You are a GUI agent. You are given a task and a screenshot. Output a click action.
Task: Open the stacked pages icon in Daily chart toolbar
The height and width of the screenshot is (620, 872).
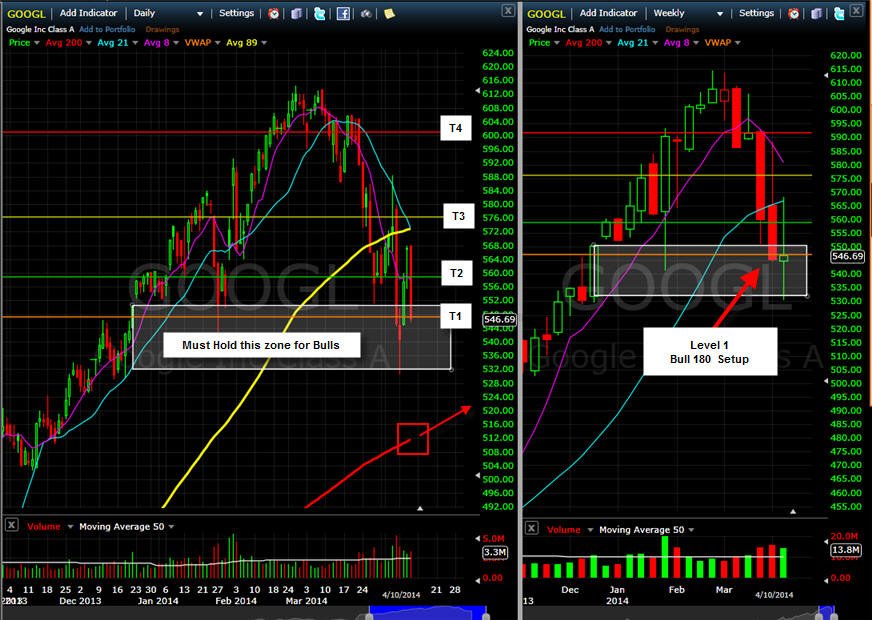point(296,13)
